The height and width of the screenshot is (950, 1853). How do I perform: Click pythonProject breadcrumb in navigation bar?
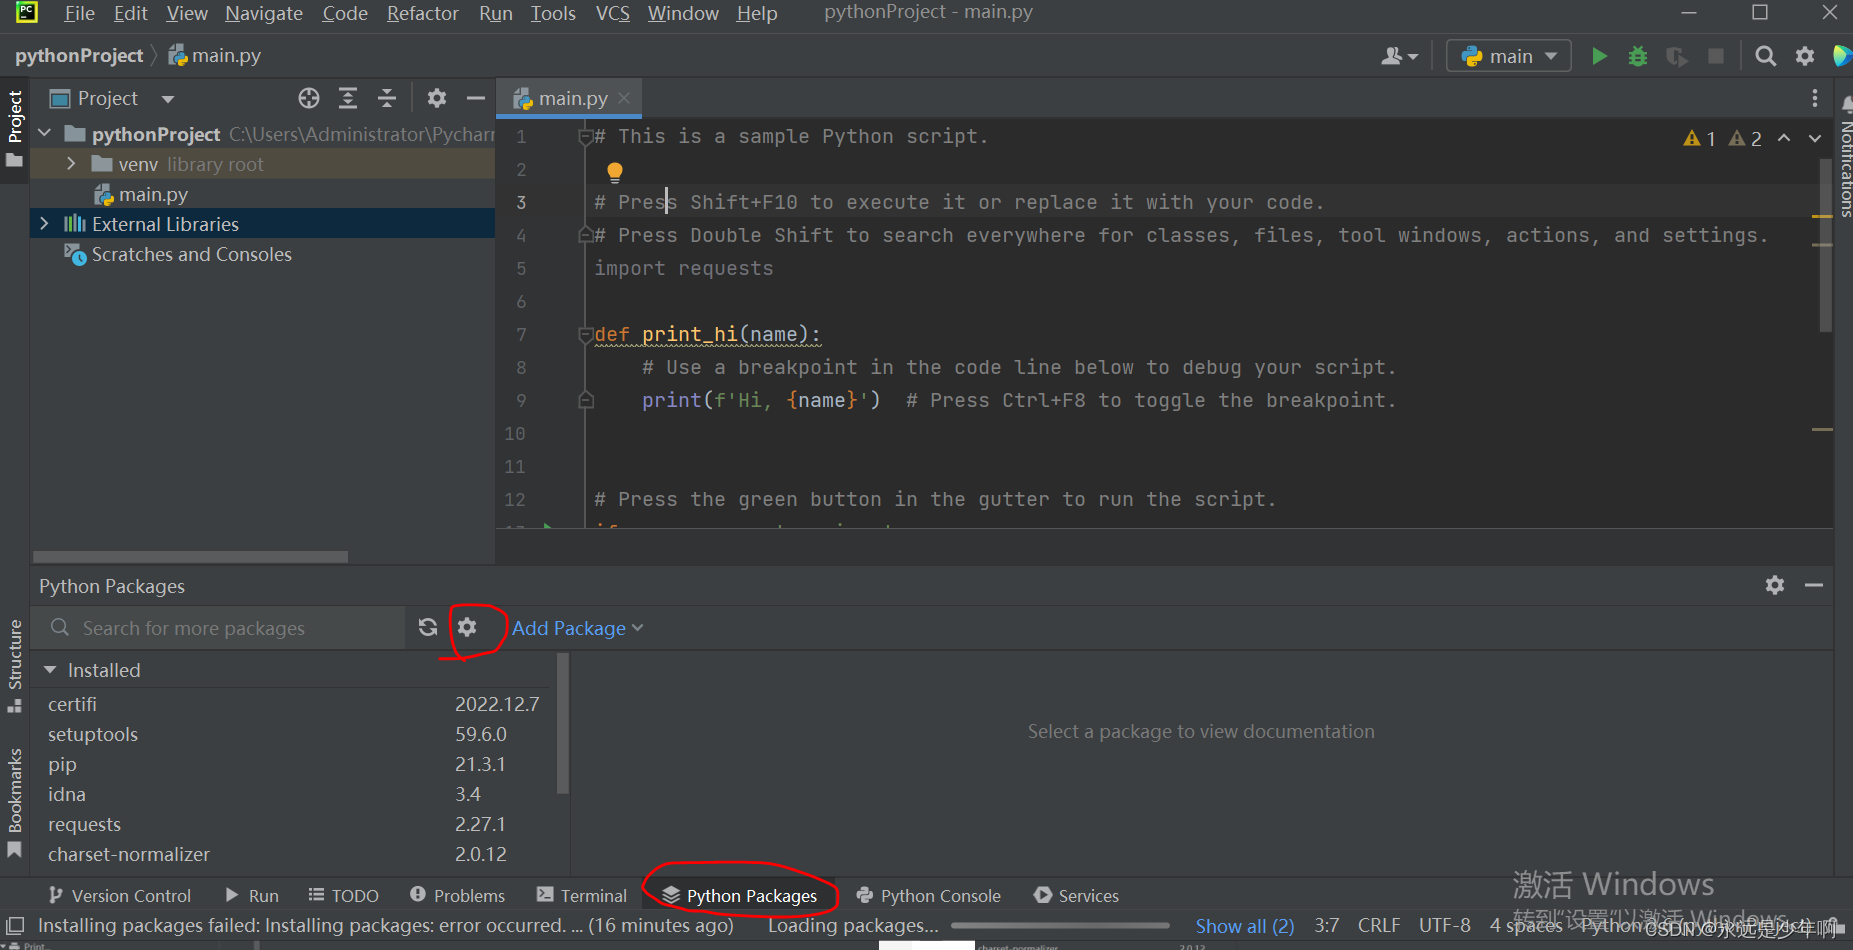(x=79, y=56)
